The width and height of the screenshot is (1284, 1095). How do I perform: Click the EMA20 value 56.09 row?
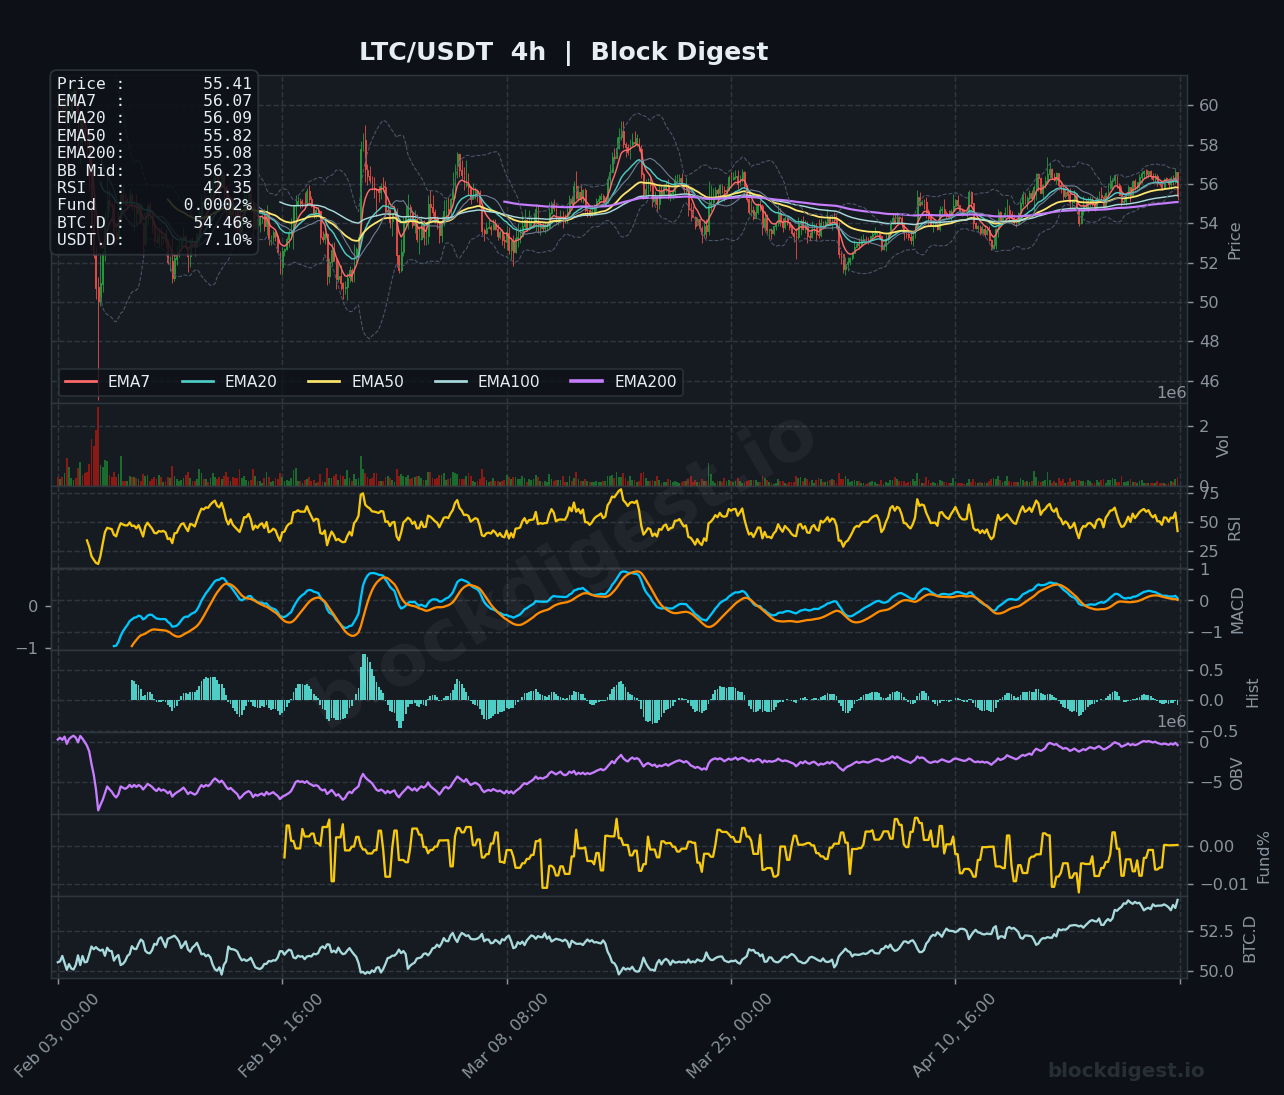click(154, 118)
